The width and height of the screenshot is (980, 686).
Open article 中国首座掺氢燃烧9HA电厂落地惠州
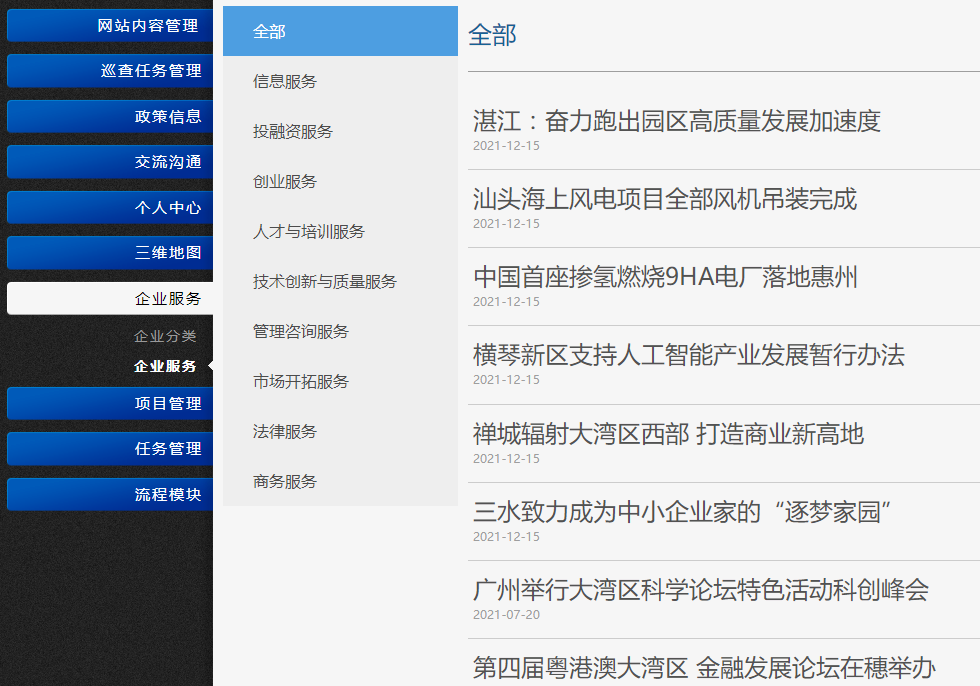coord(666,277)
